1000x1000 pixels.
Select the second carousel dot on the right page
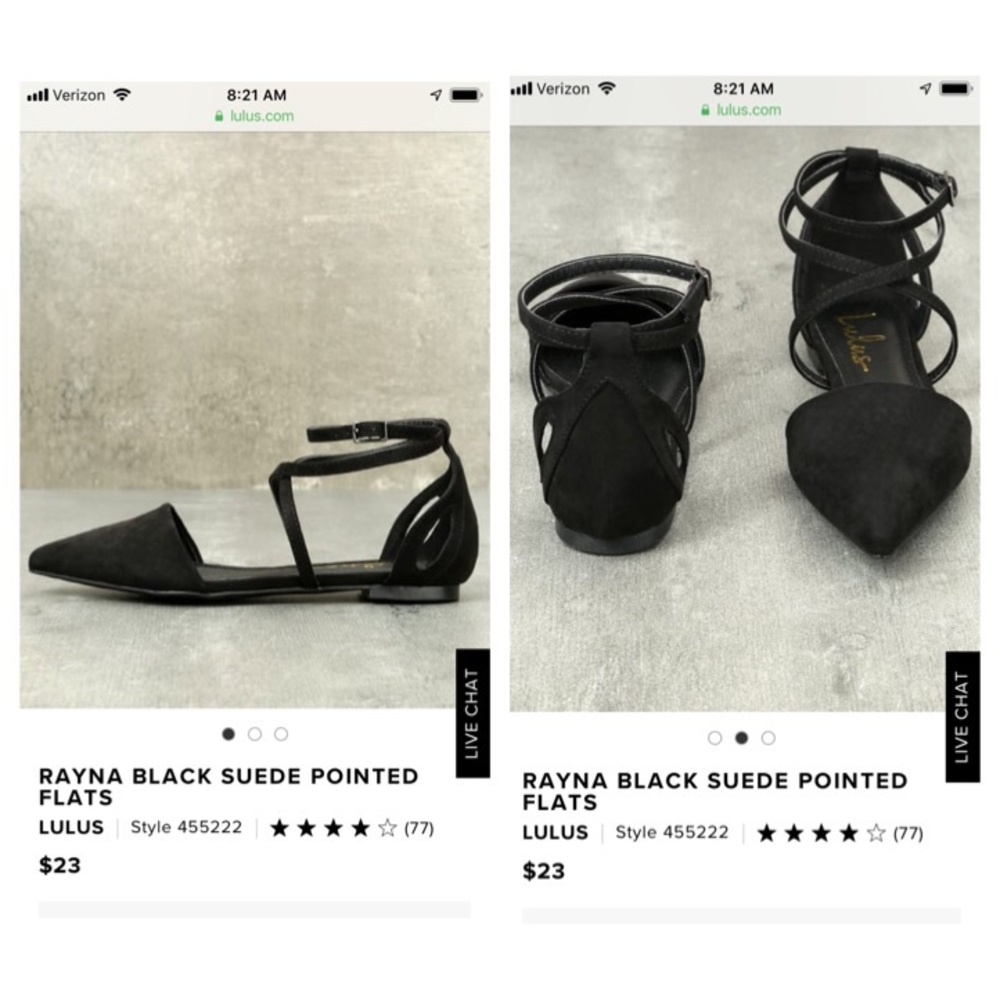(x=741, y=737)
